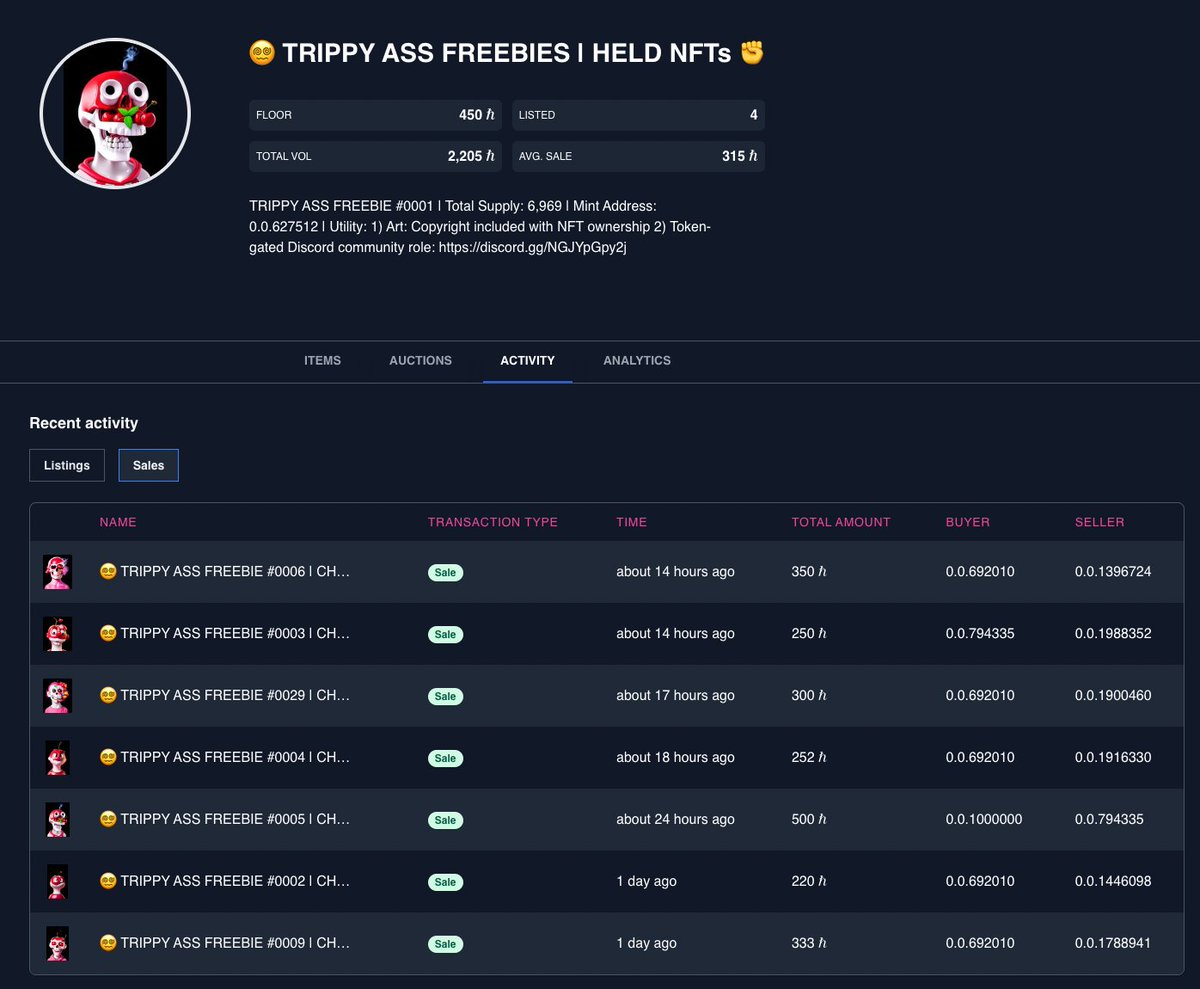Open buyer account 0.0.794335
The image size is (1200, 989).
(980, 634)
